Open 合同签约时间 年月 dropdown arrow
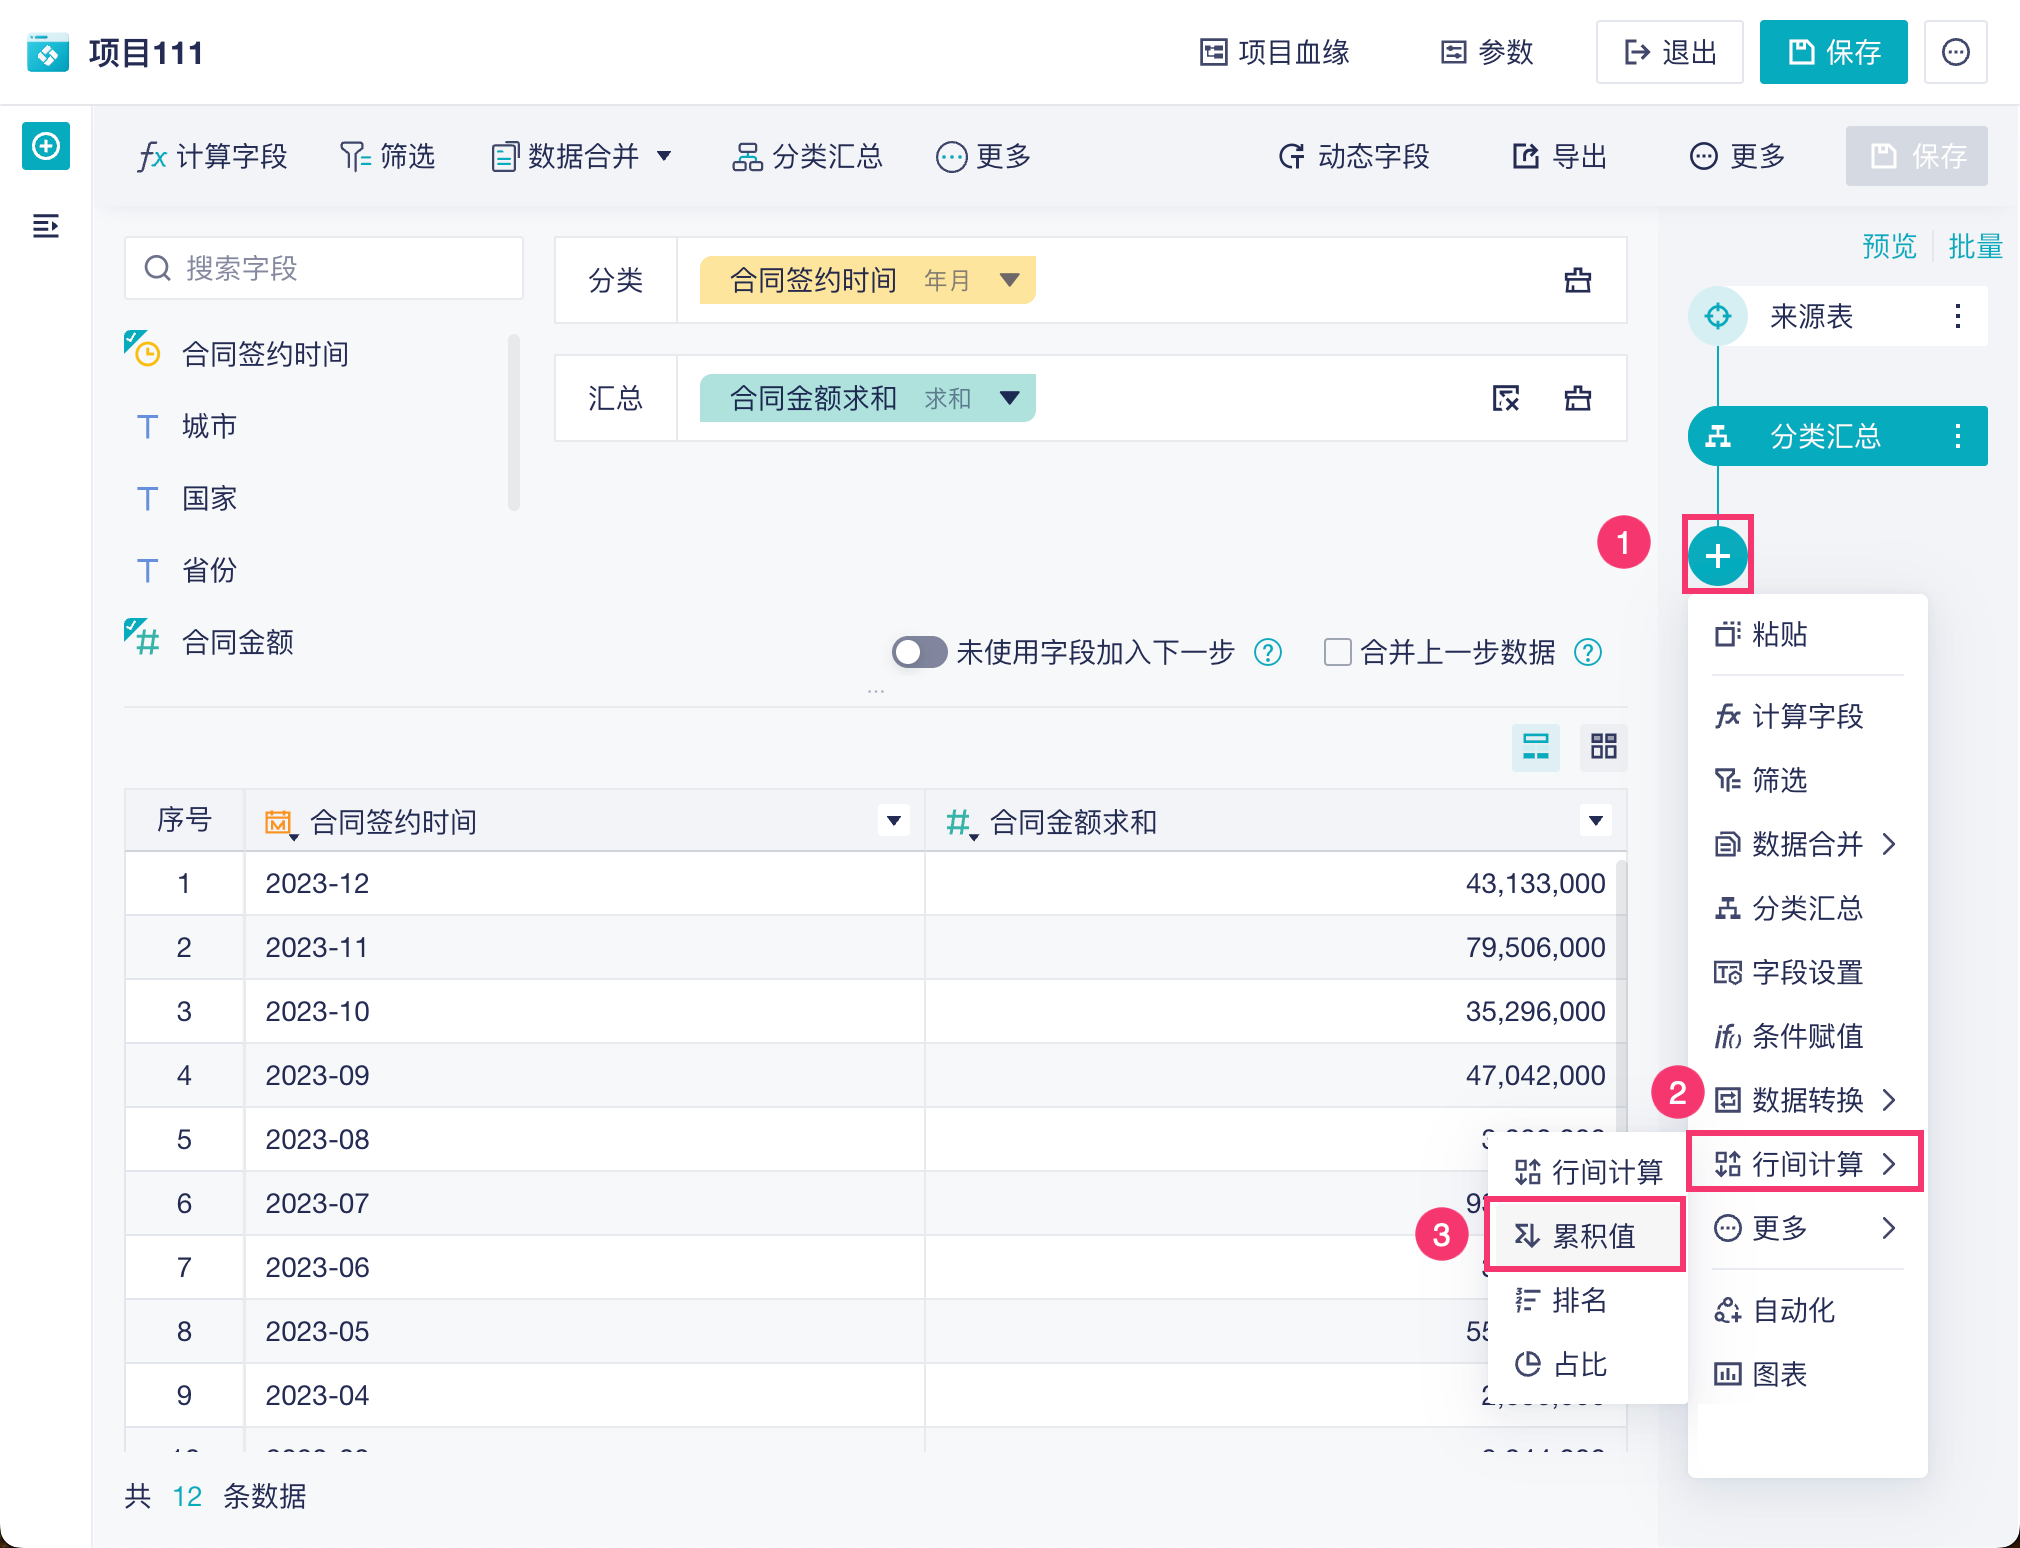This screenshot has width=2020, height=1548. coord(1010,280)
